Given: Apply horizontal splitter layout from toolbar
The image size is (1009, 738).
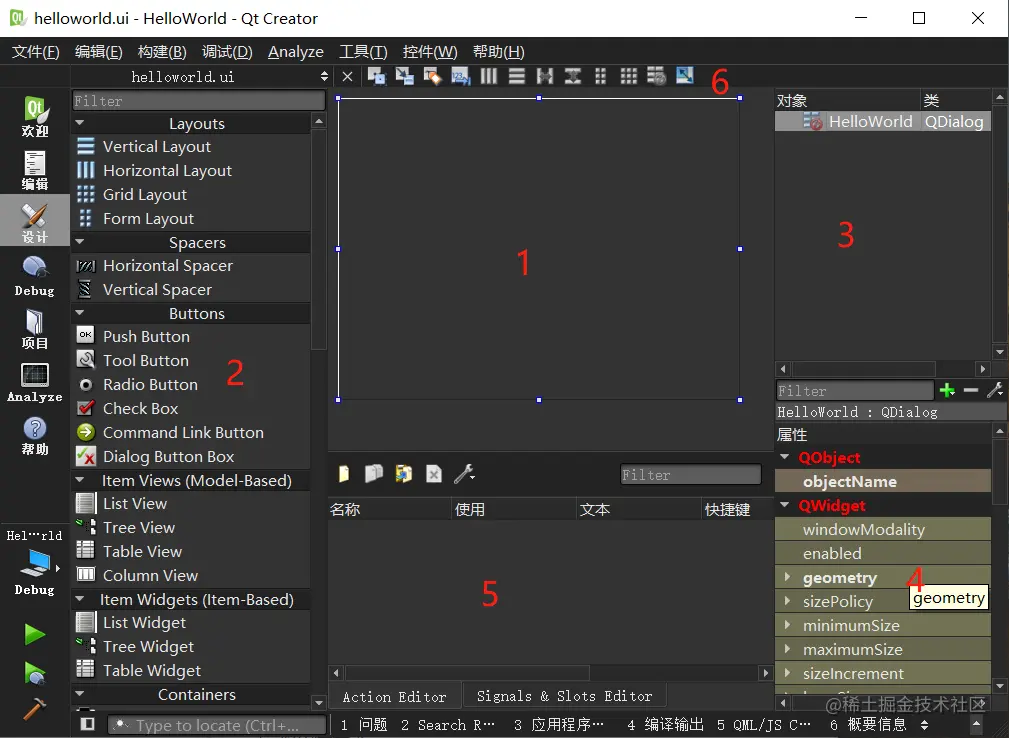Looking at the screenshot, I should [545, 76].
